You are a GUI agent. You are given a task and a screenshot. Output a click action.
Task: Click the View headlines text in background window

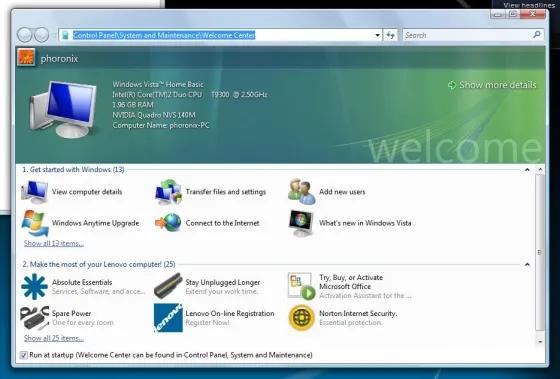coord(529,5)
